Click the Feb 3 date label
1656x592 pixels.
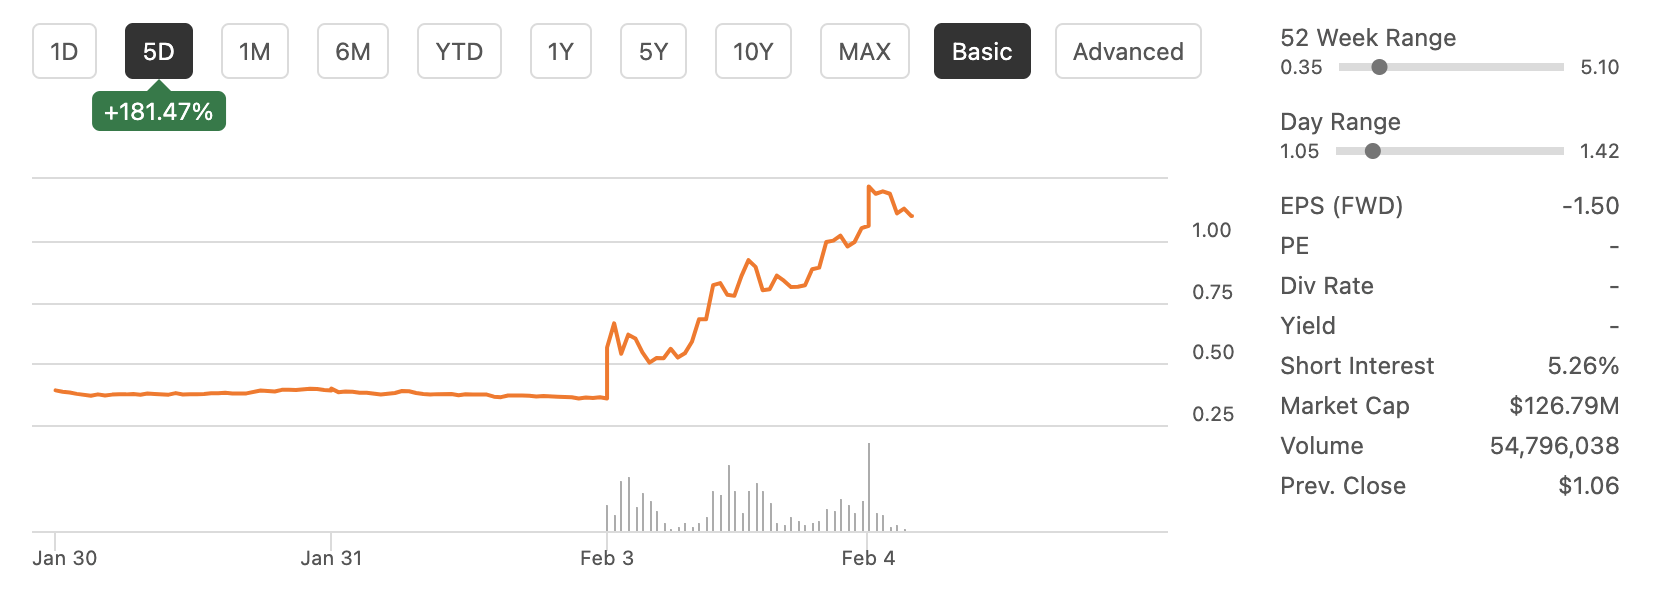coord(606,558)
